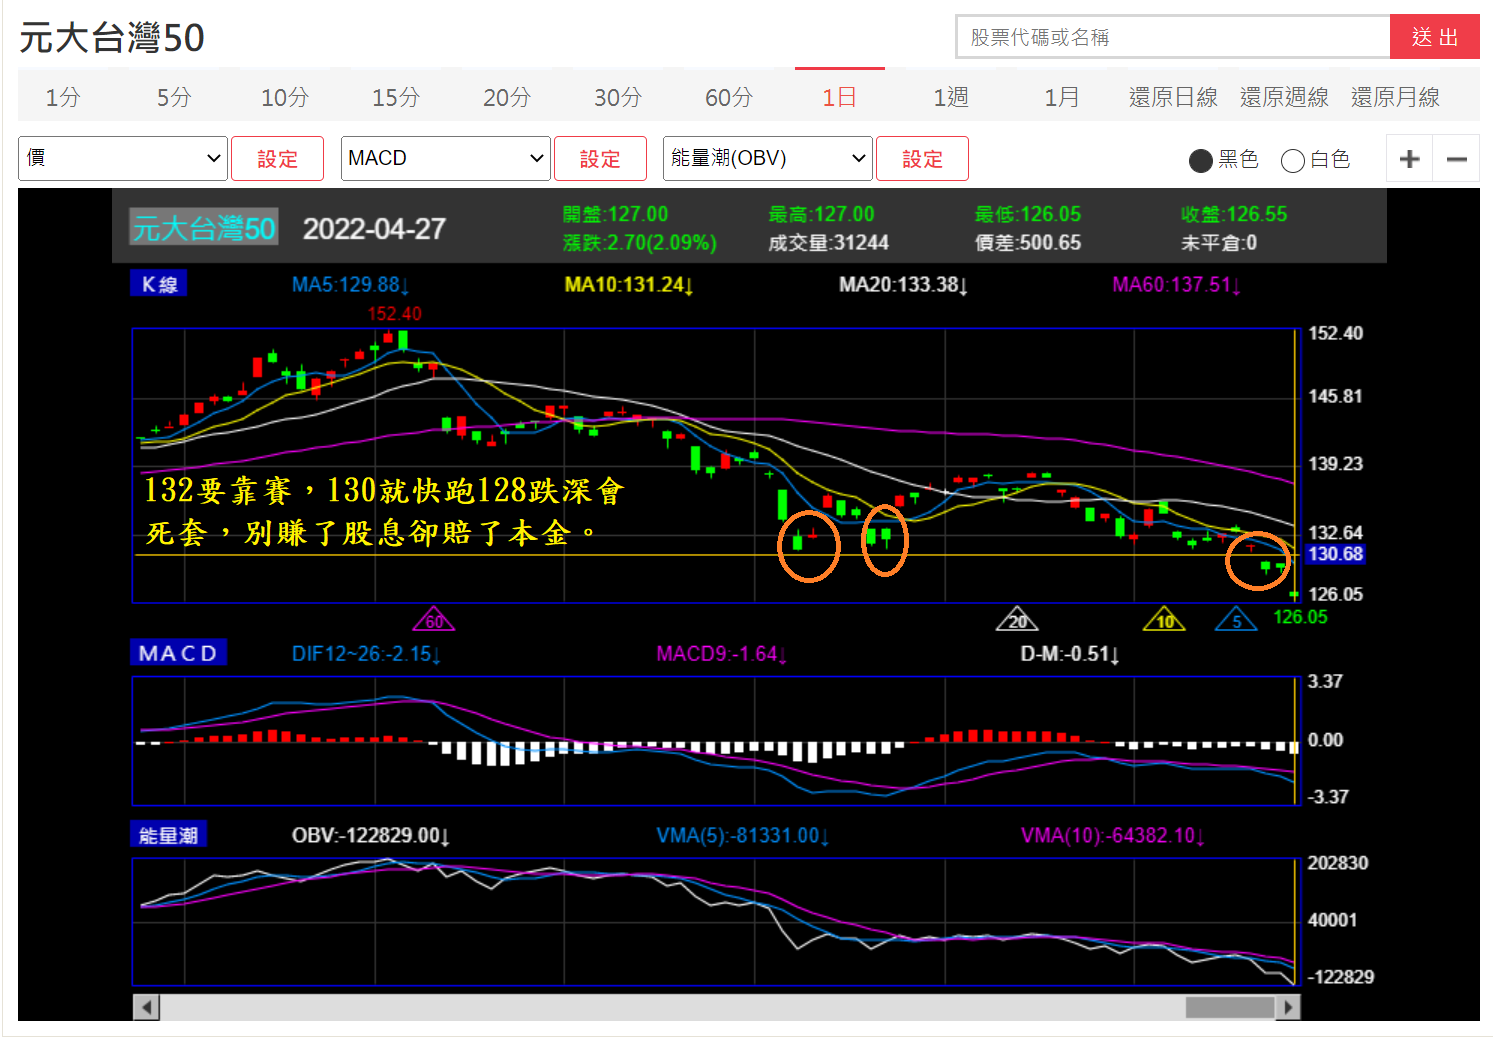Click the K線 panel label
The height and width of the screenshot is (1039, 1493).
coord(159,284)
